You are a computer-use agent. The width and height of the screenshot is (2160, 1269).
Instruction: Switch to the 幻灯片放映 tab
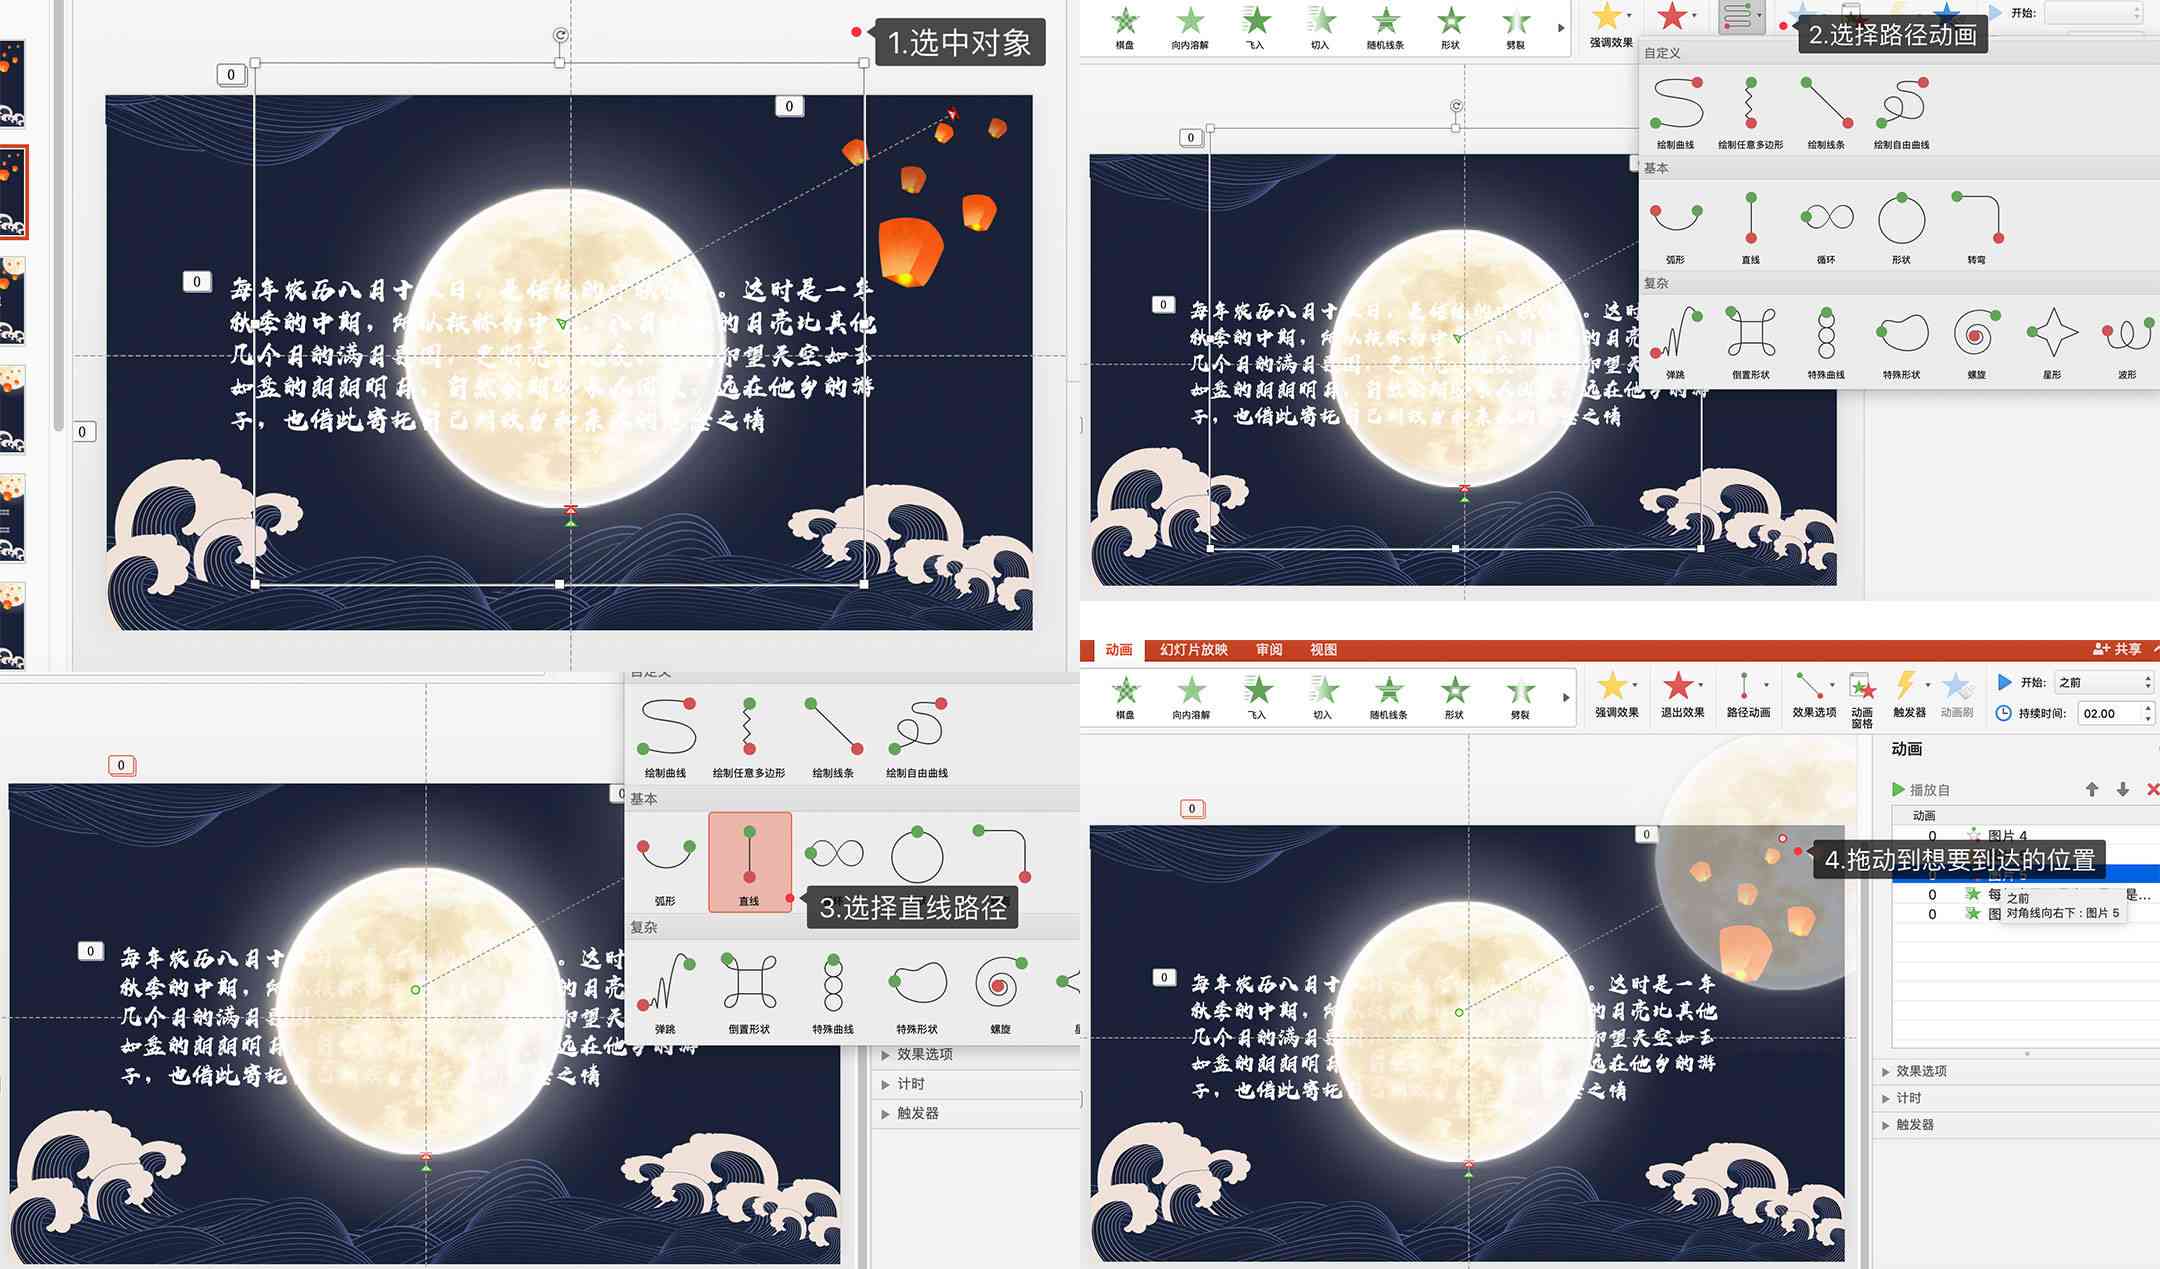pyautogui.click(x=1193, y=650)
